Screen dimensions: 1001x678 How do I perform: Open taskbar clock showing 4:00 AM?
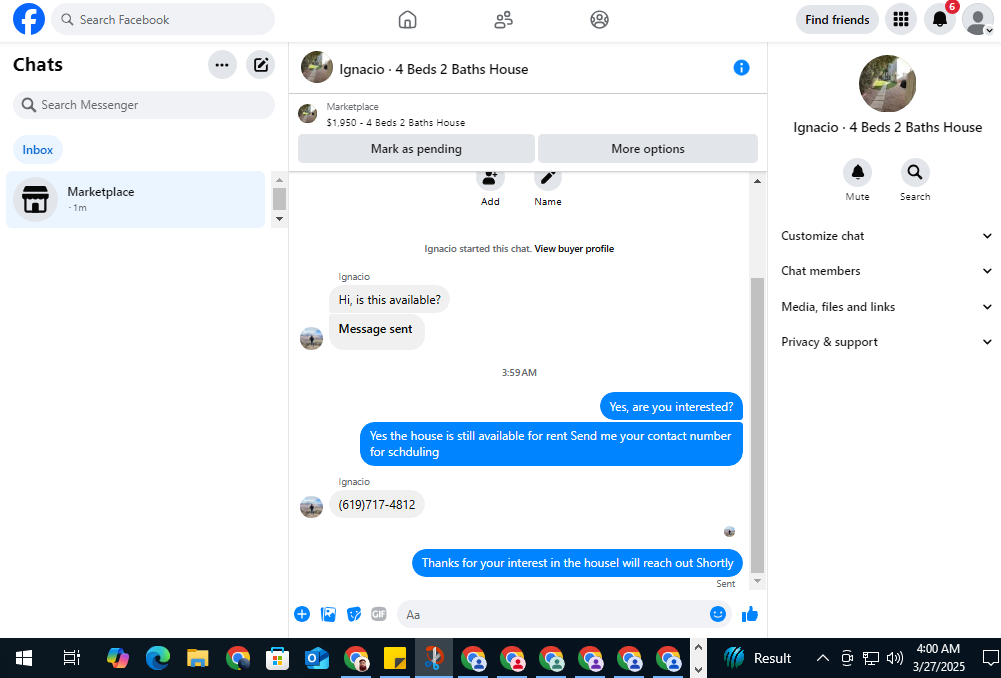[x=938, y=658]
